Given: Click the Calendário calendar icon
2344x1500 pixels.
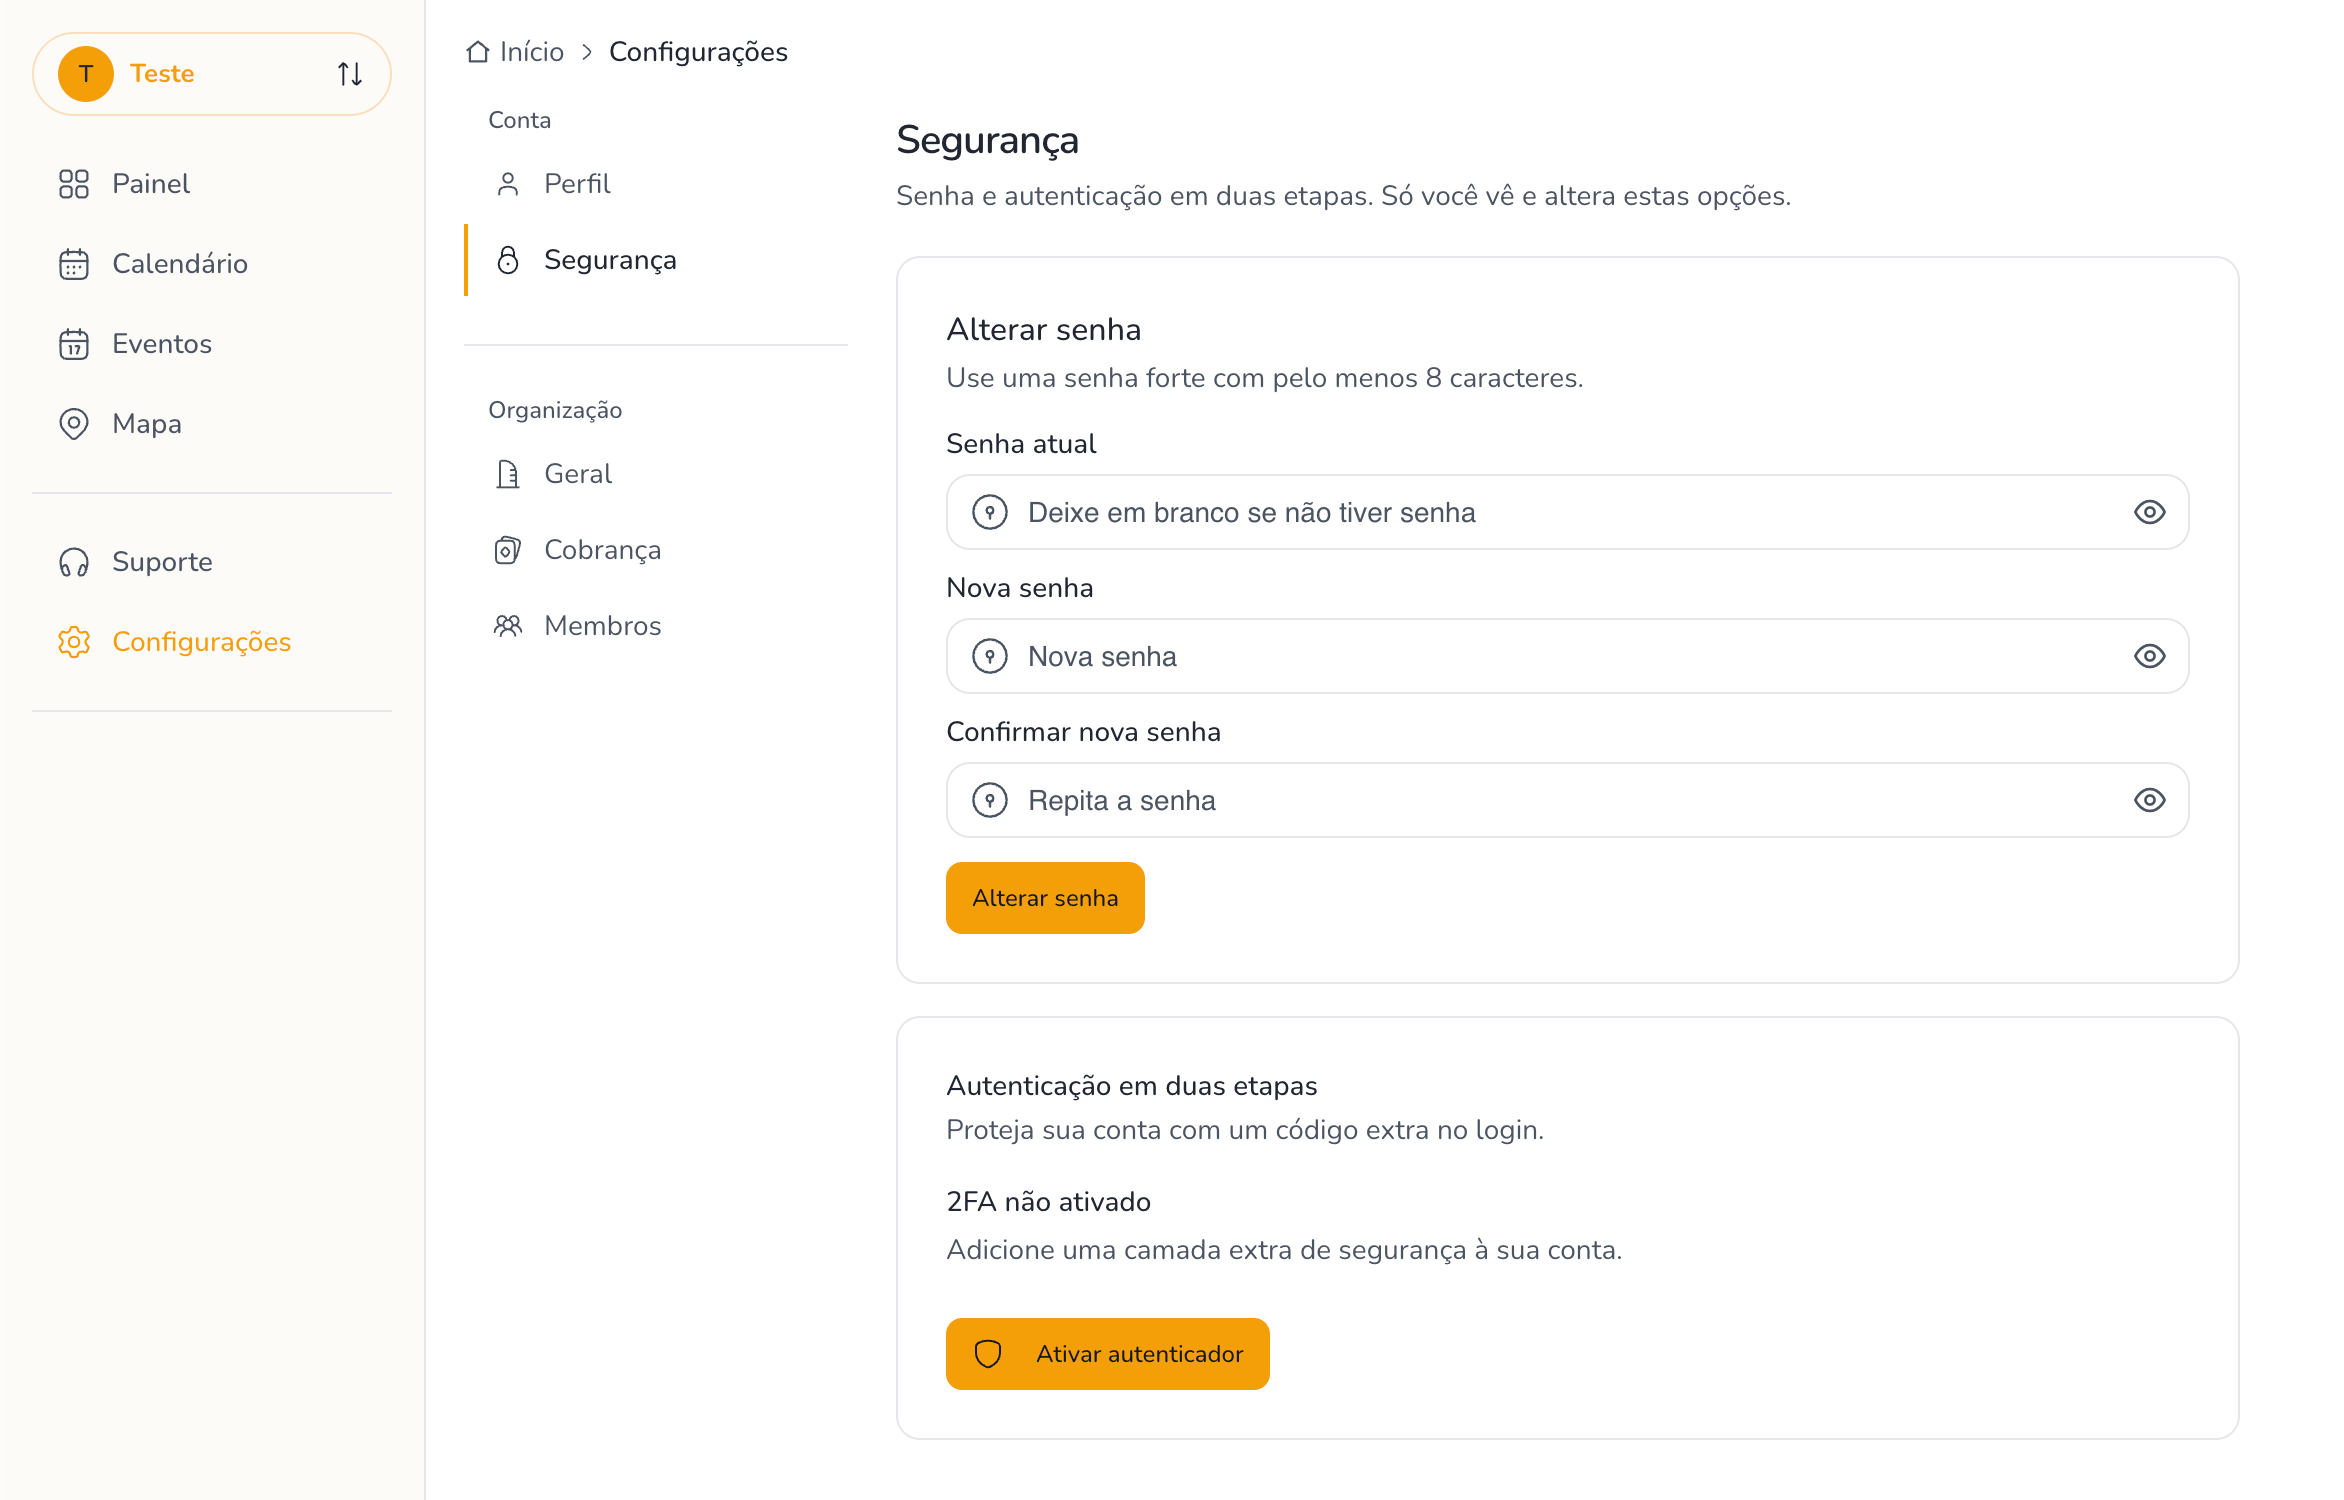Looking at the screenshot, I should point(74,264).
